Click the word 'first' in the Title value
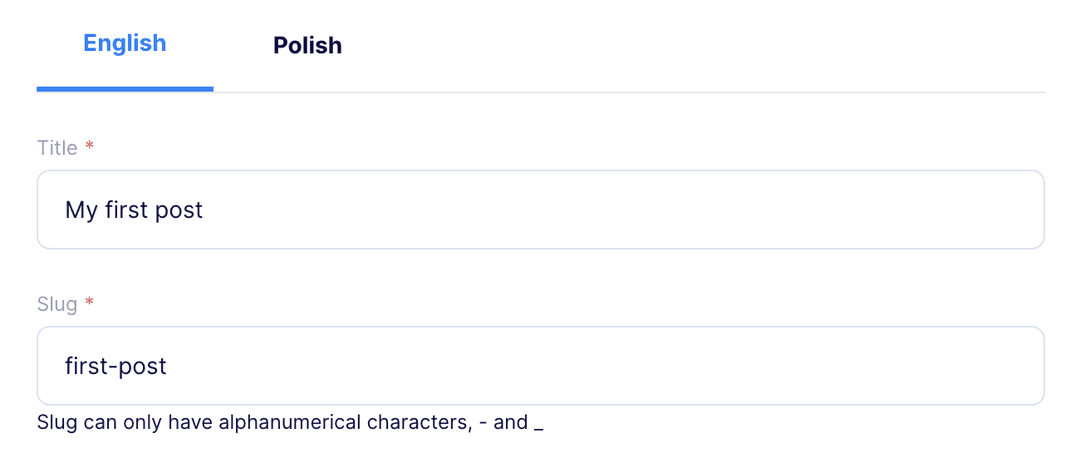1080x469 pixels. pos(127,209)
